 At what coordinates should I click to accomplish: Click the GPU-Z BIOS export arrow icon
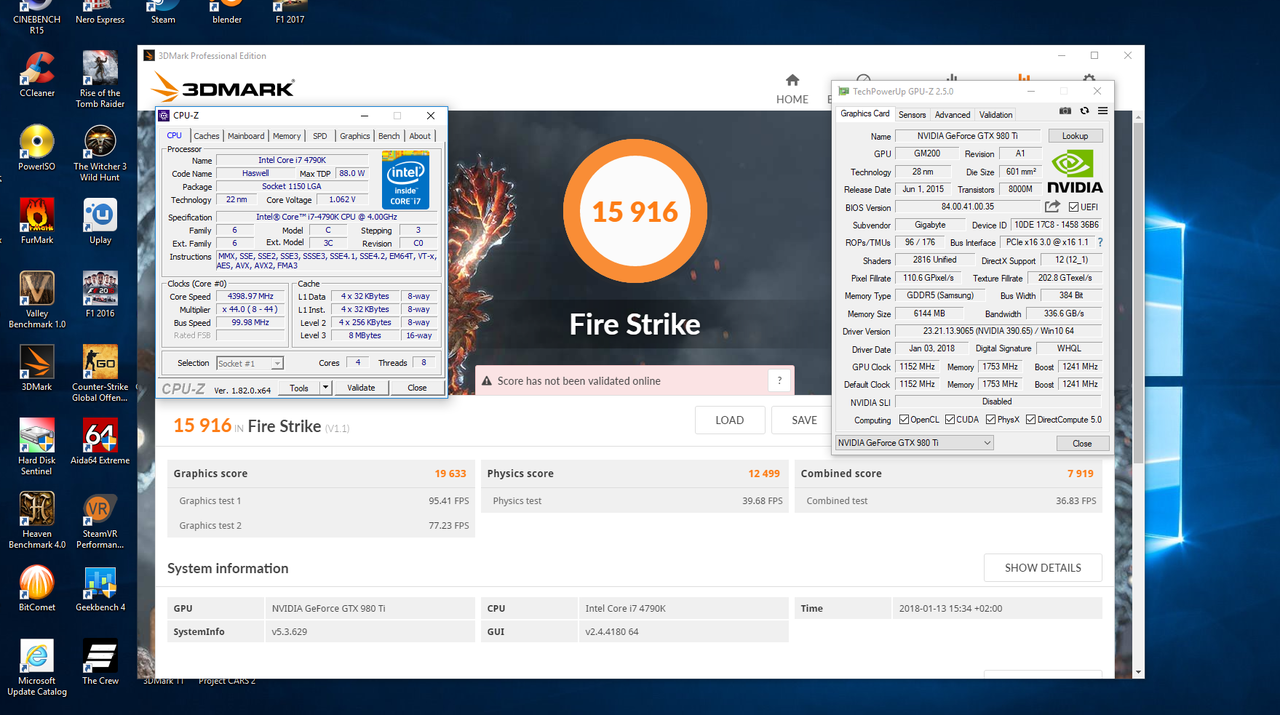pos(1052,207)
